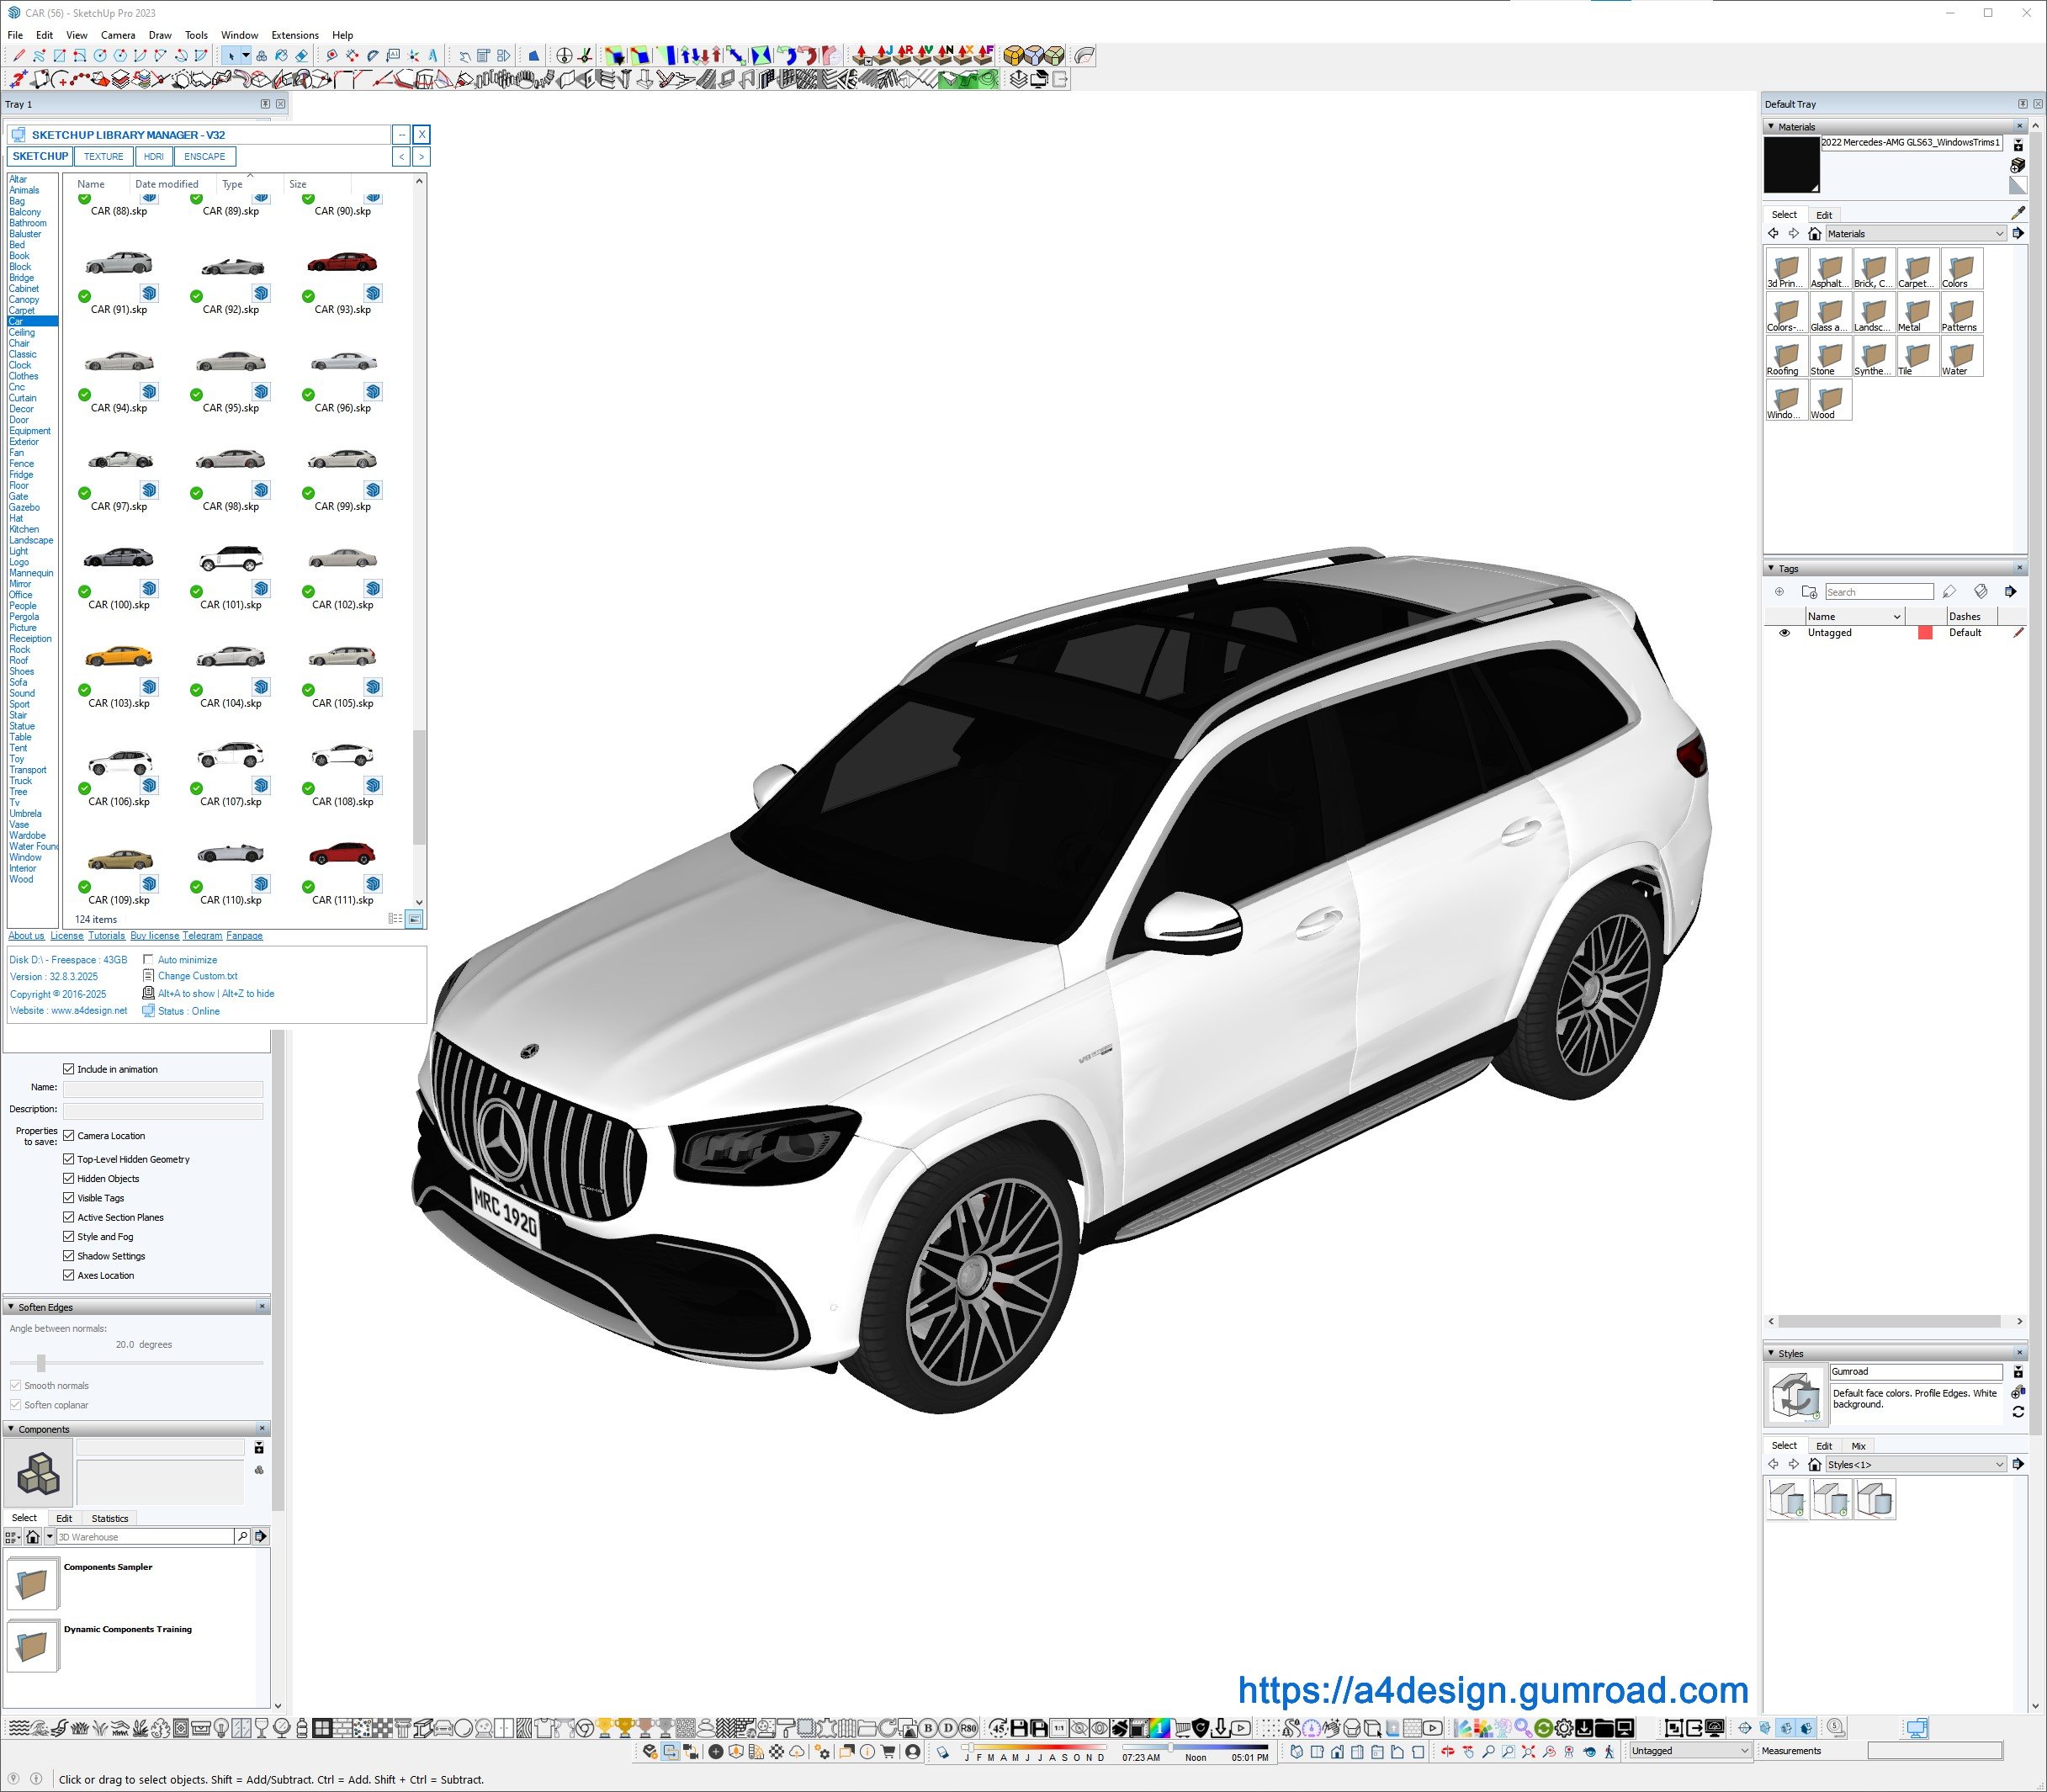The image size is (2047, 1792).
Task: Open the Tutorials link
Action: 106,936
